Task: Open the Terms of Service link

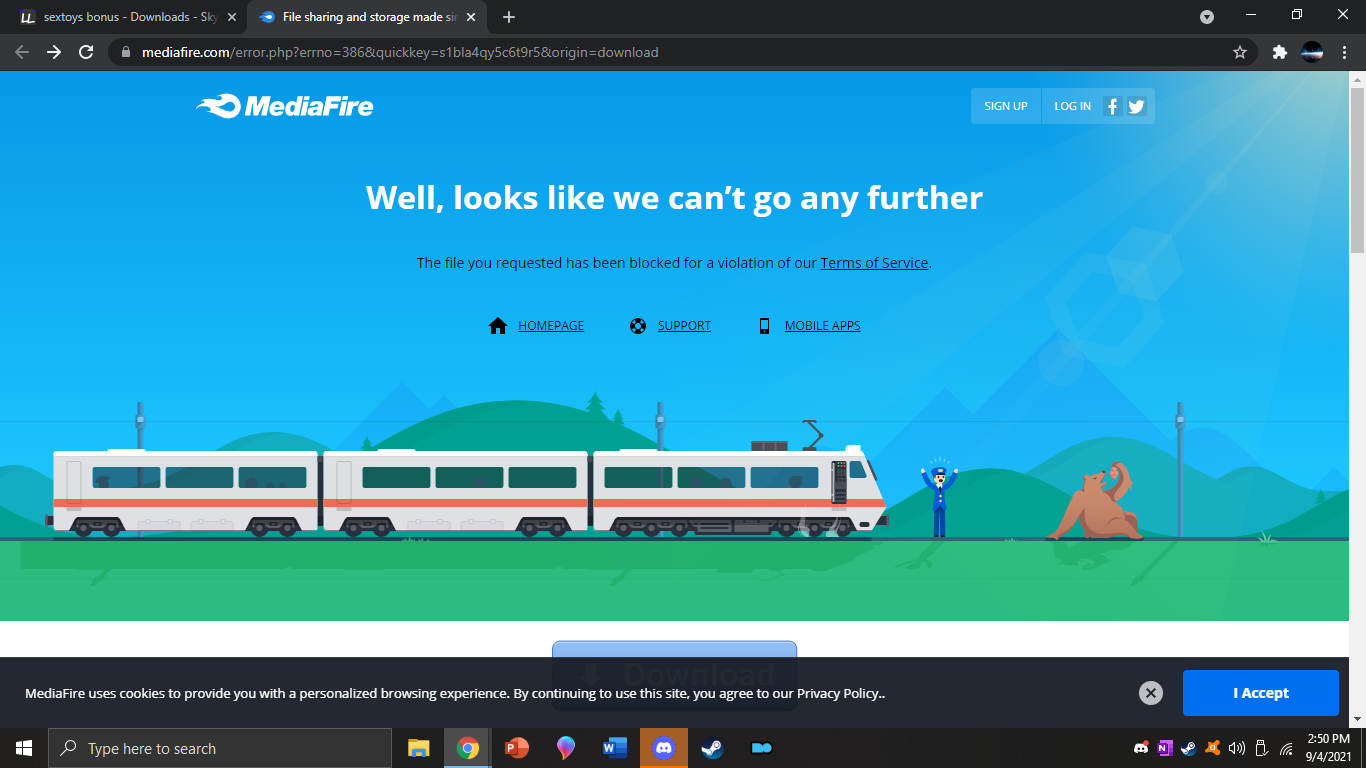Action: tap(874, 263)
